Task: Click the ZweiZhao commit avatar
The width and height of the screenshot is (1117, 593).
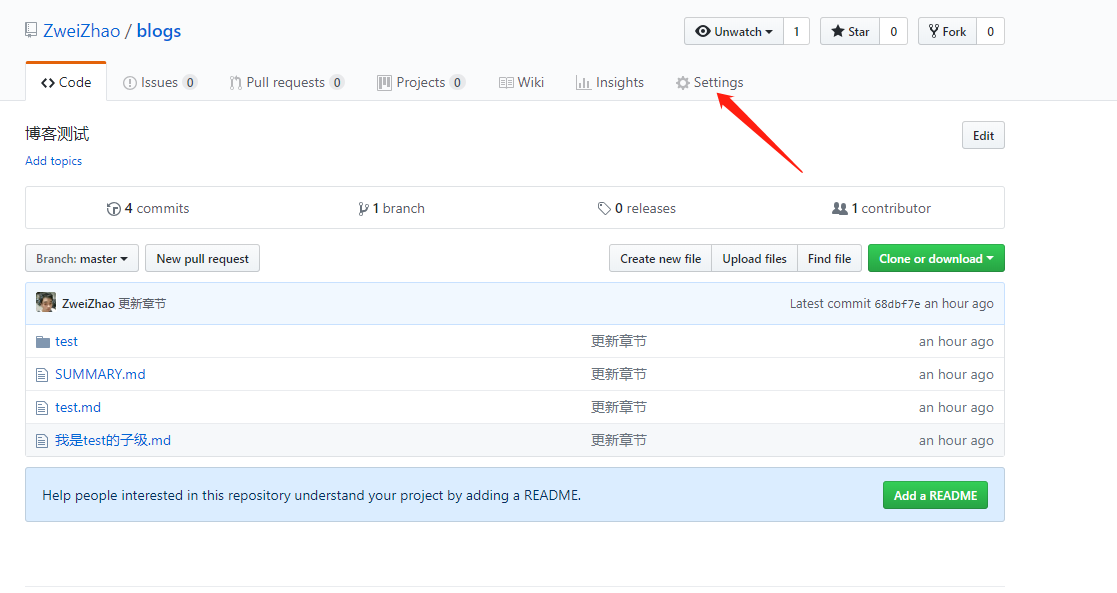Action: tap(45, 301)
